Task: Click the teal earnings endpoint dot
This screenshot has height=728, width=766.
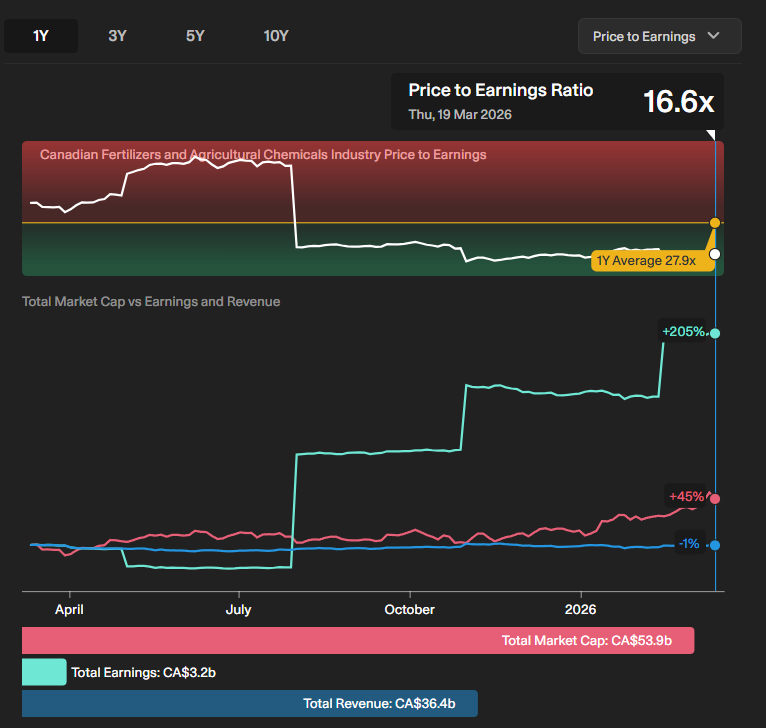Action: click(x=715, y=333)
